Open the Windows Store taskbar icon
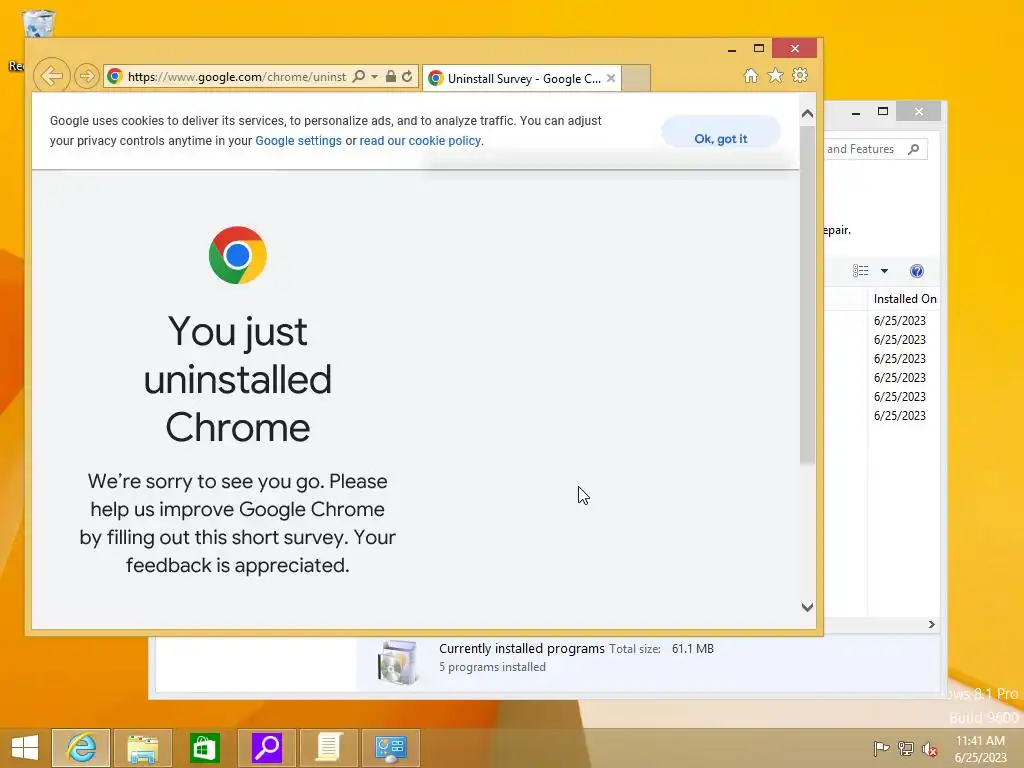Viewport: 1024px width, 768px height. coord(204,747)
